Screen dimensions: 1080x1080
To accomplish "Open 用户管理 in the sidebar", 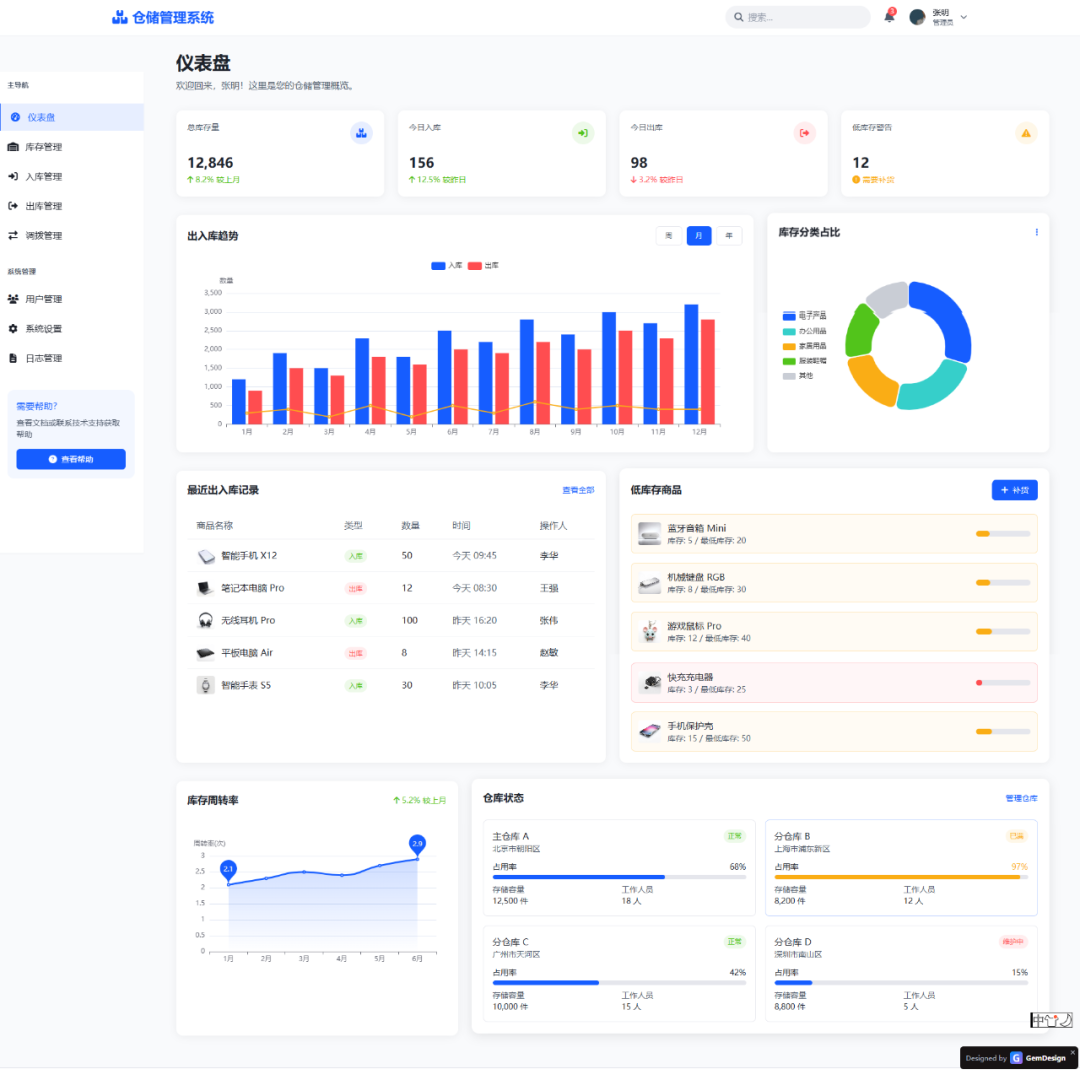I will pos(72,299).
